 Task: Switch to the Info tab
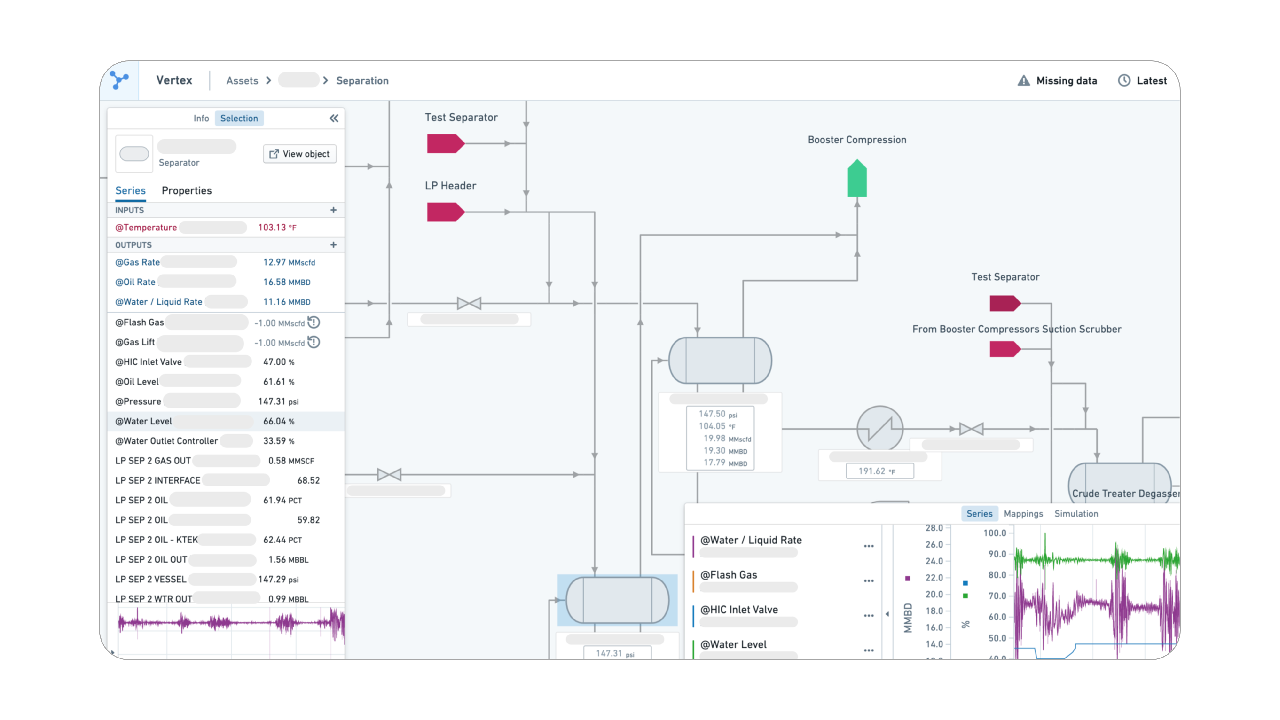[201, 118]
